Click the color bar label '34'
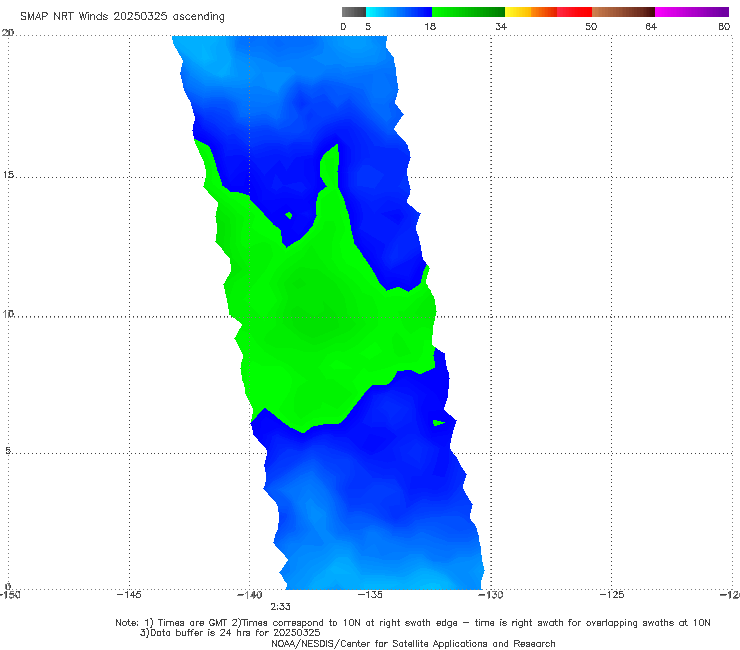 pyautogui.click(x=501, y=26)
